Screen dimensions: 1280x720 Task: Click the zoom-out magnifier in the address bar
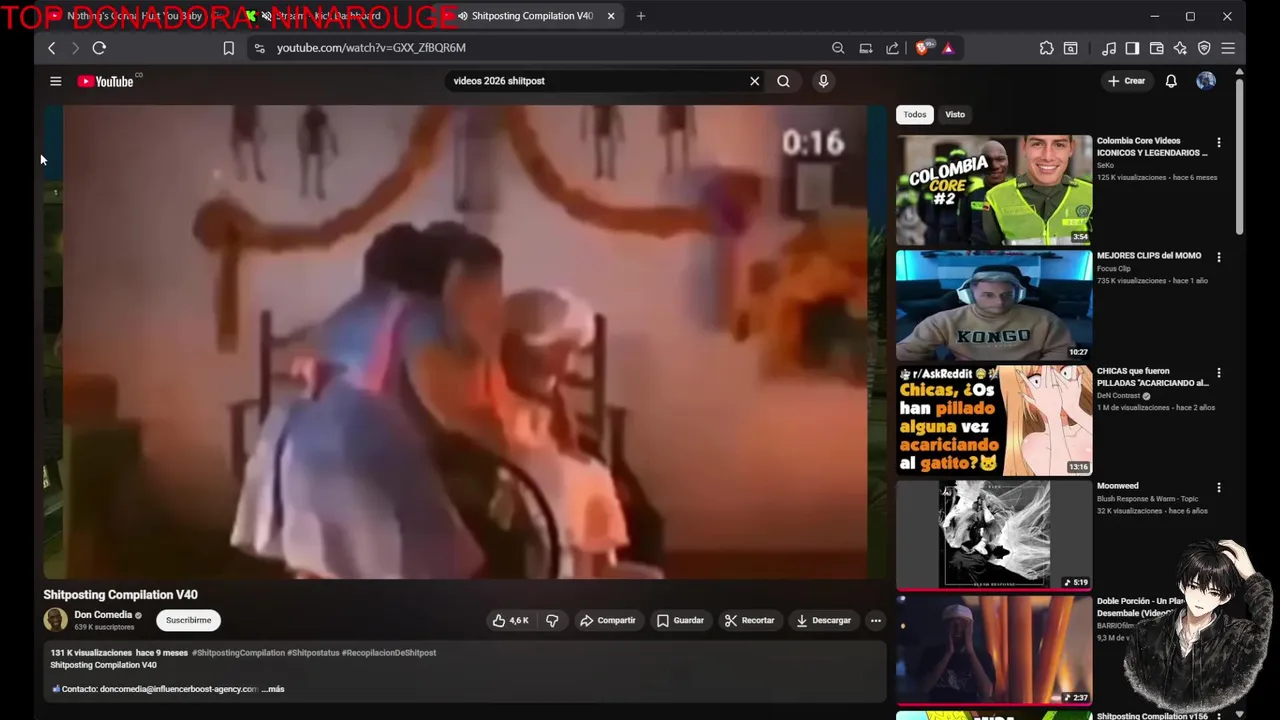click(x=838, y=48)
